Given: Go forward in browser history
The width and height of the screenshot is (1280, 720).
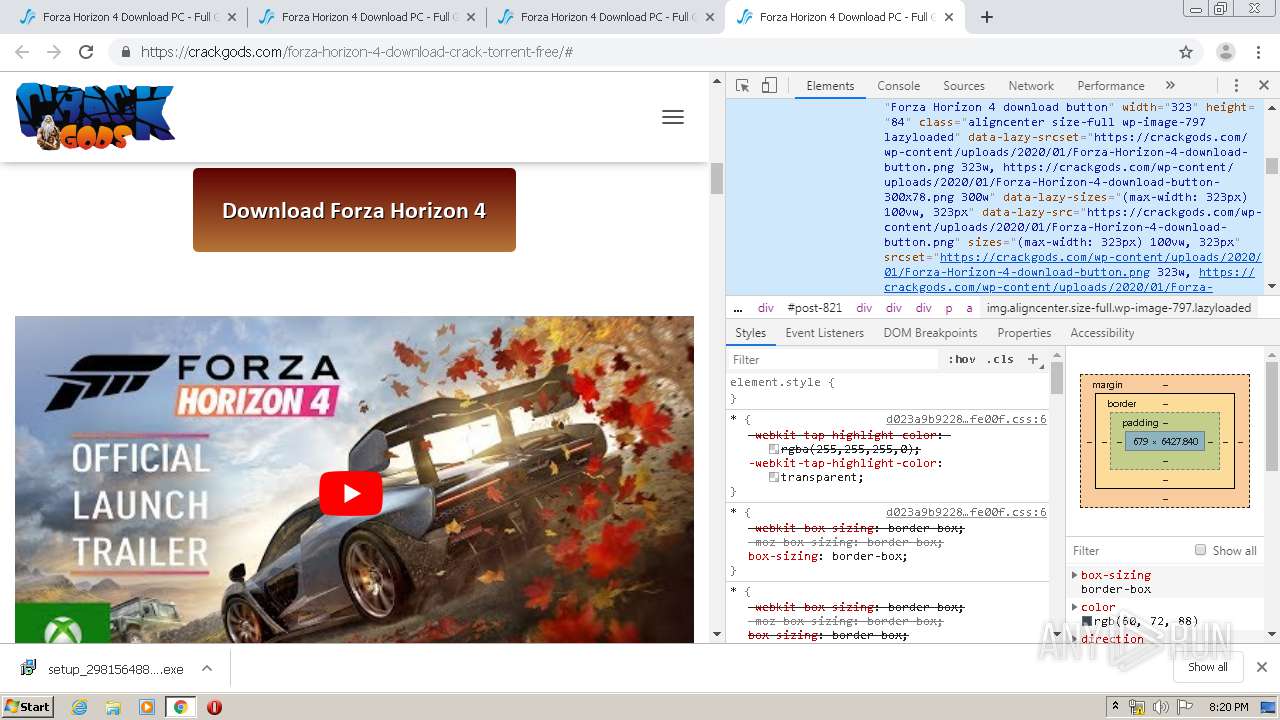Looking at the screenshot, I should coord(54,52).
